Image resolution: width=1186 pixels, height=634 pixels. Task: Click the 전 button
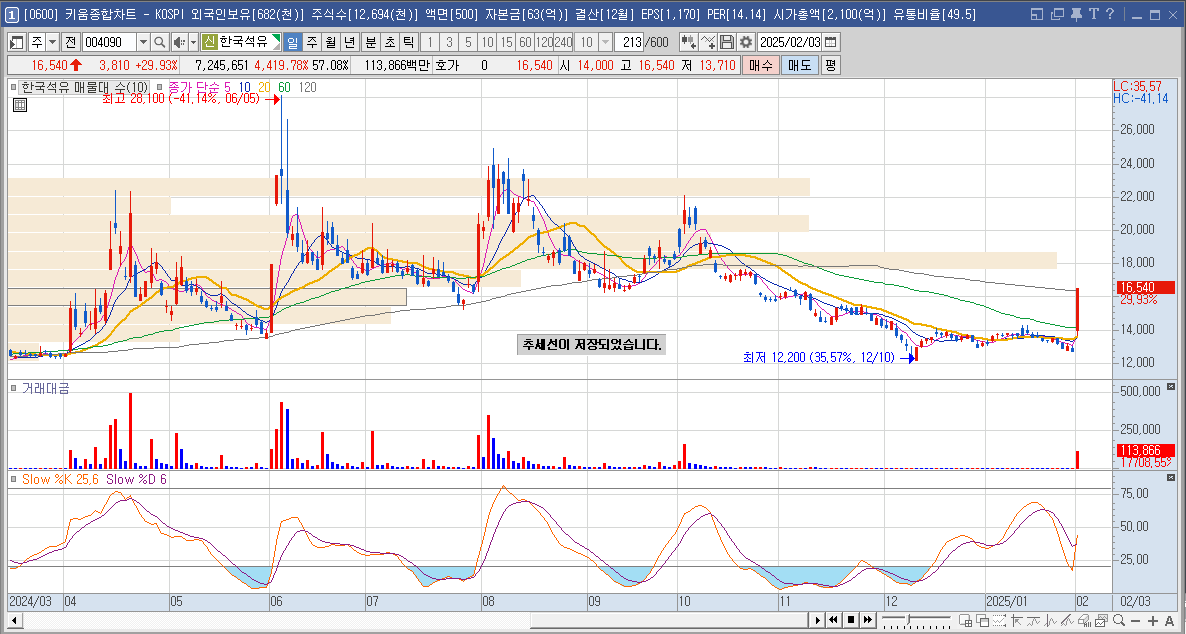click(x=70, y=42)
